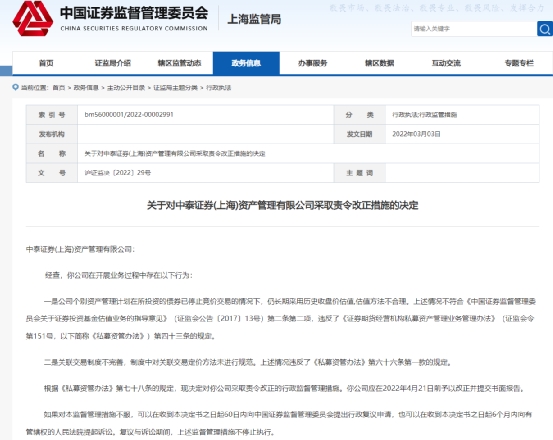Select document number 沪证监决〔2022〕29号

tap(118, 173)
